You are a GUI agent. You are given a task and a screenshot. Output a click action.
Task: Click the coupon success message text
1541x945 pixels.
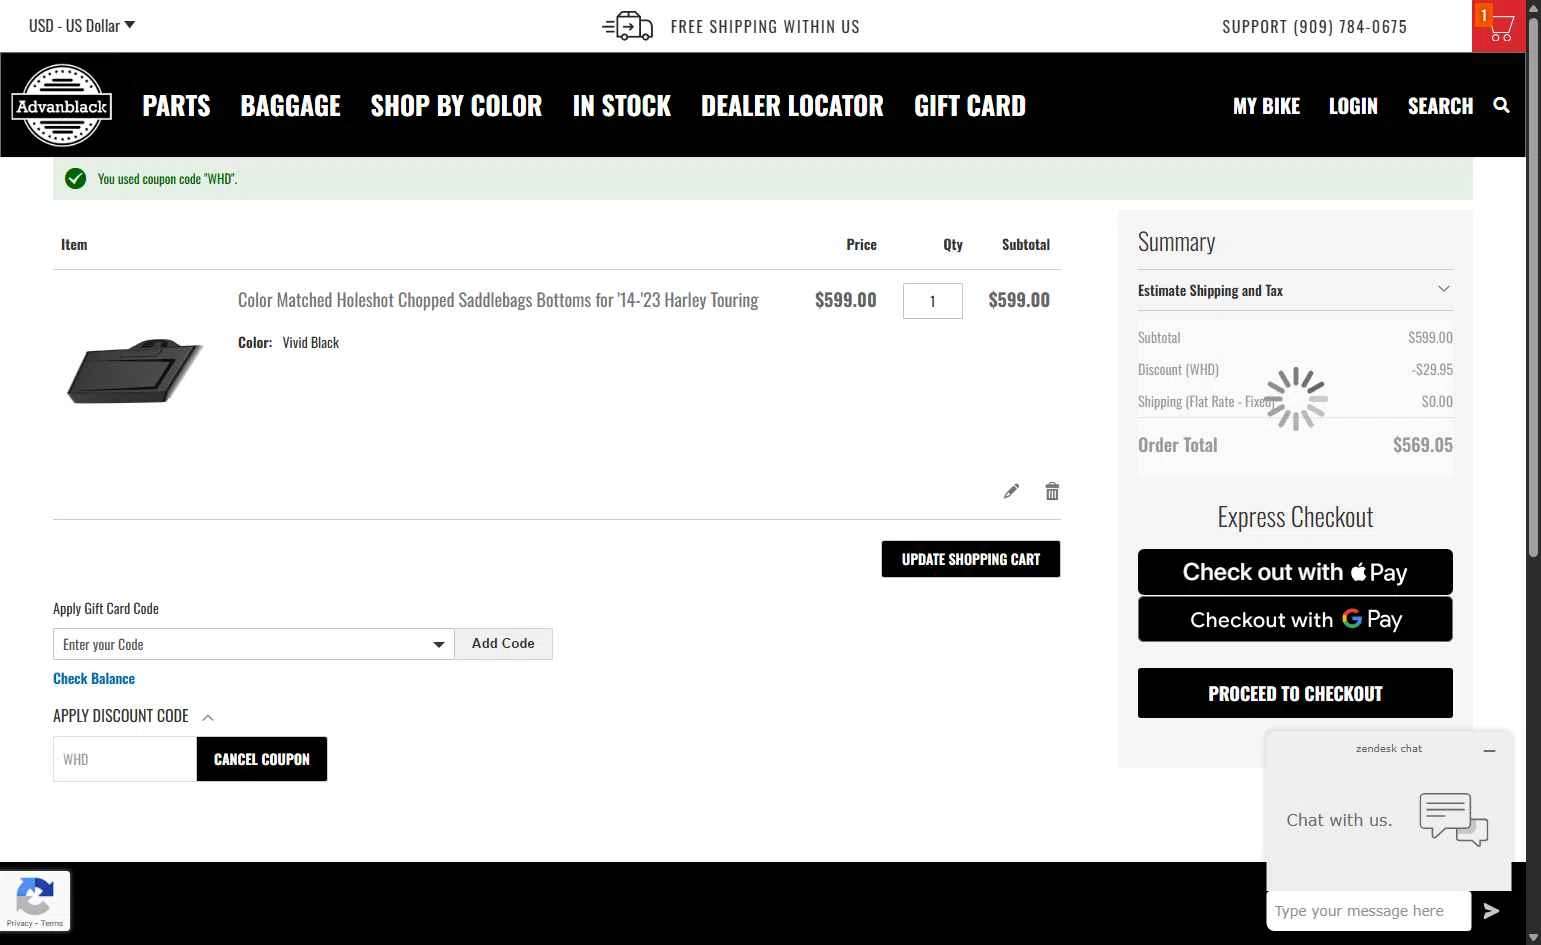click(167, 179)
